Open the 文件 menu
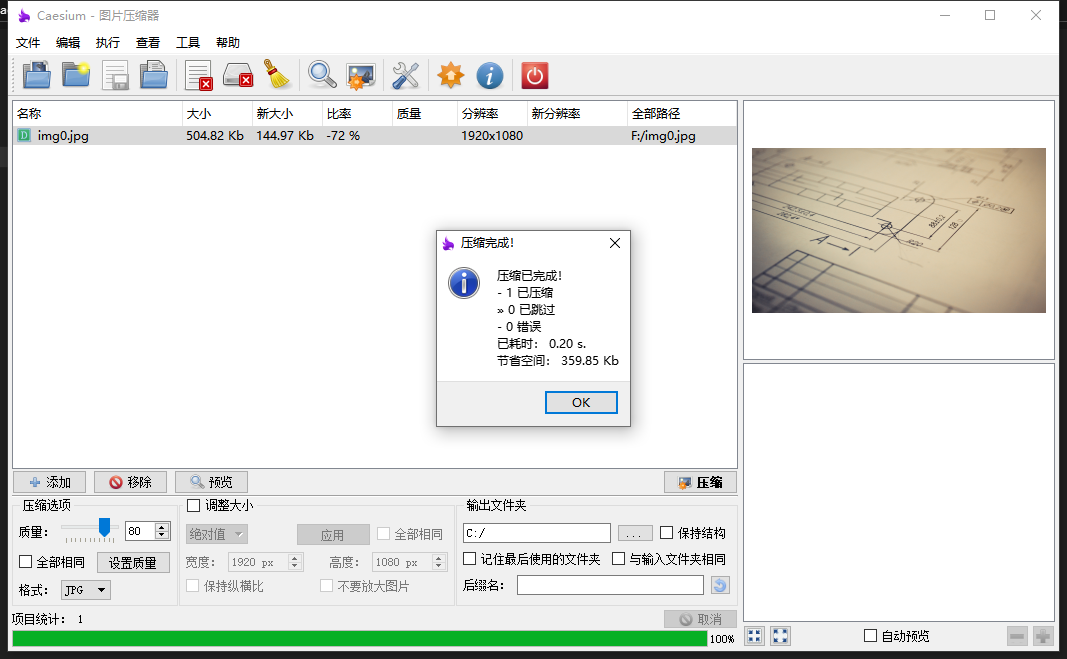The image size is (1067, 659). coord(28,42)
